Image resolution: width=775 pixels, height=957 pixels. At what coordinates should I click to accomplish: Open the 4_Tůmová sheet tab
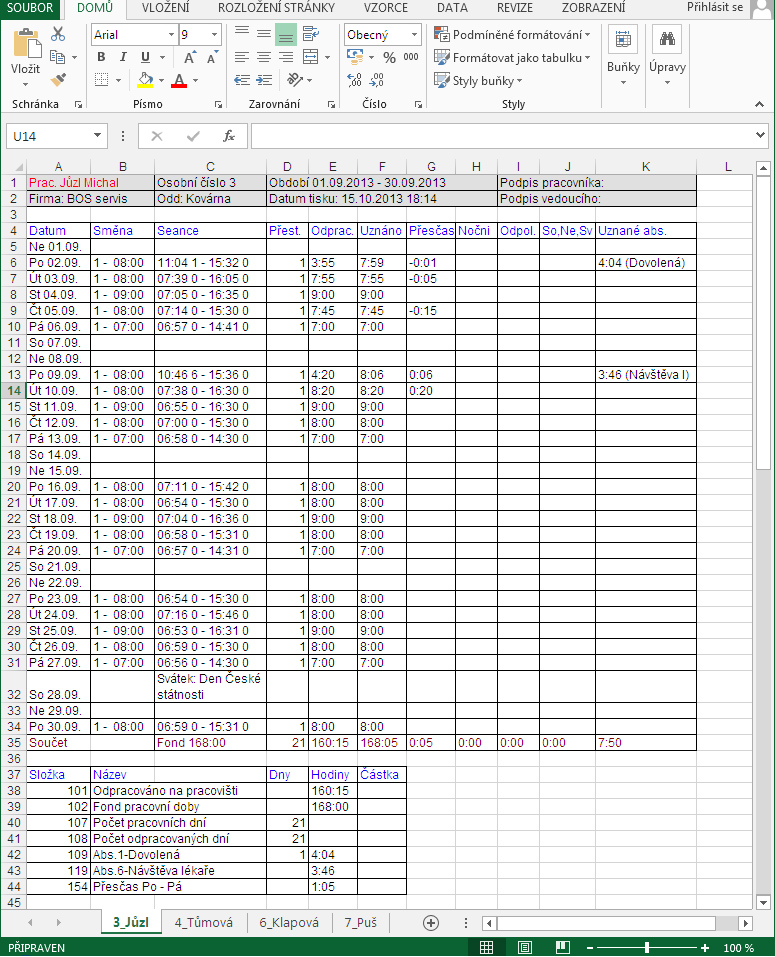(204, 922)
